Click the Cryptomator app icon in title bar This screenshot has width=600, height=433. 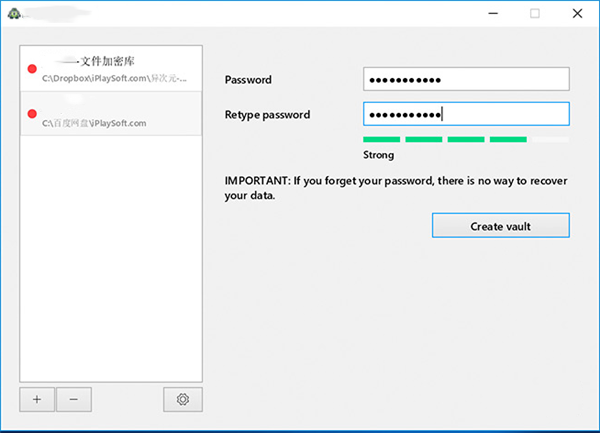coord(14,14)
